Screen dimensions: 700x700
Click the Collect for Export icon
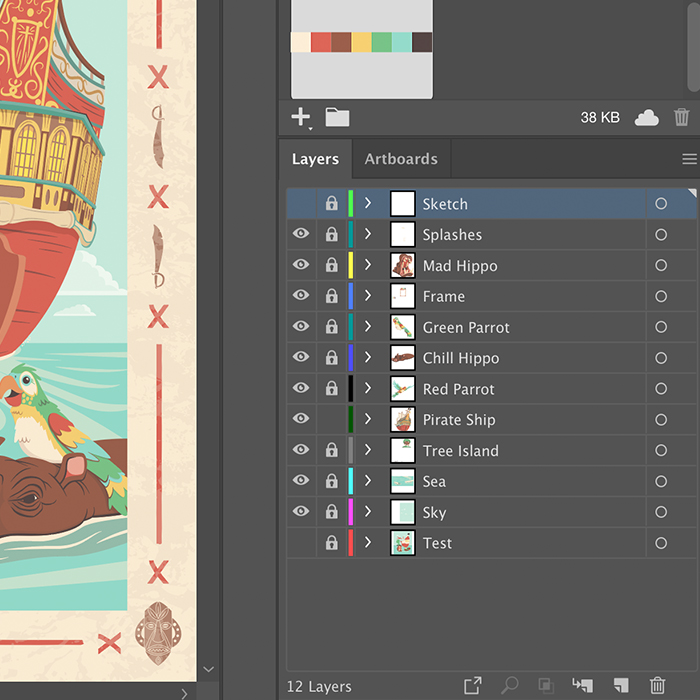473,685
